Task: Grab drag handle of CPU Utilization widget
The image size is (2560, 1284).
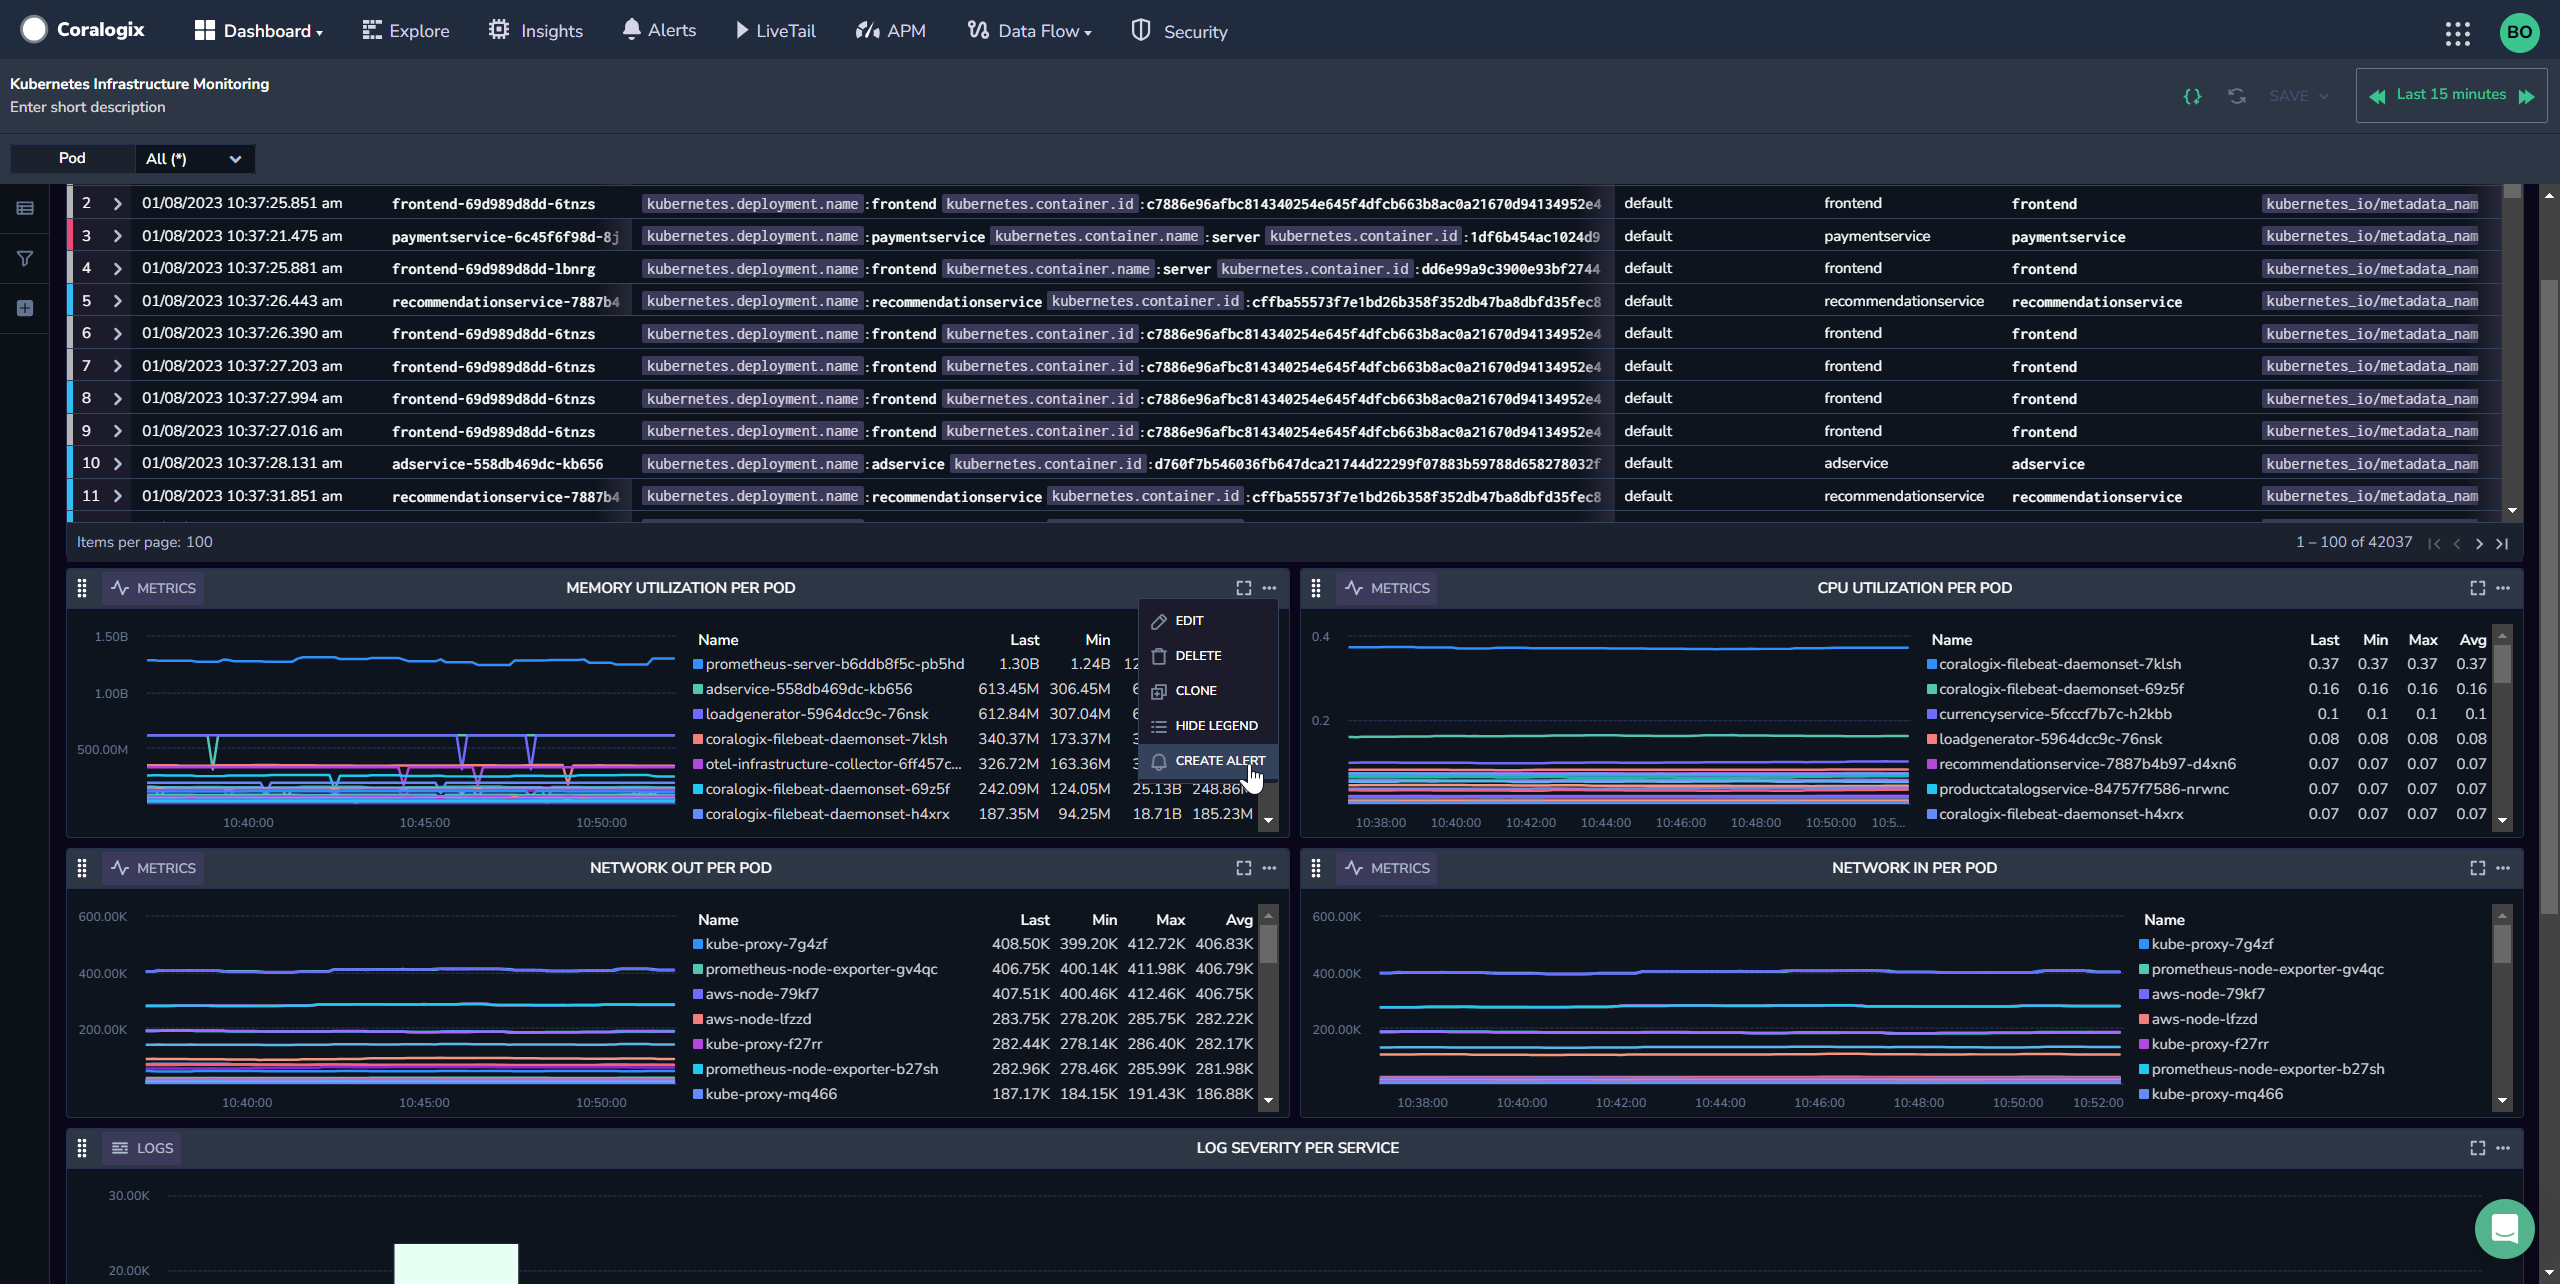Action: [x=1316, y=588]
